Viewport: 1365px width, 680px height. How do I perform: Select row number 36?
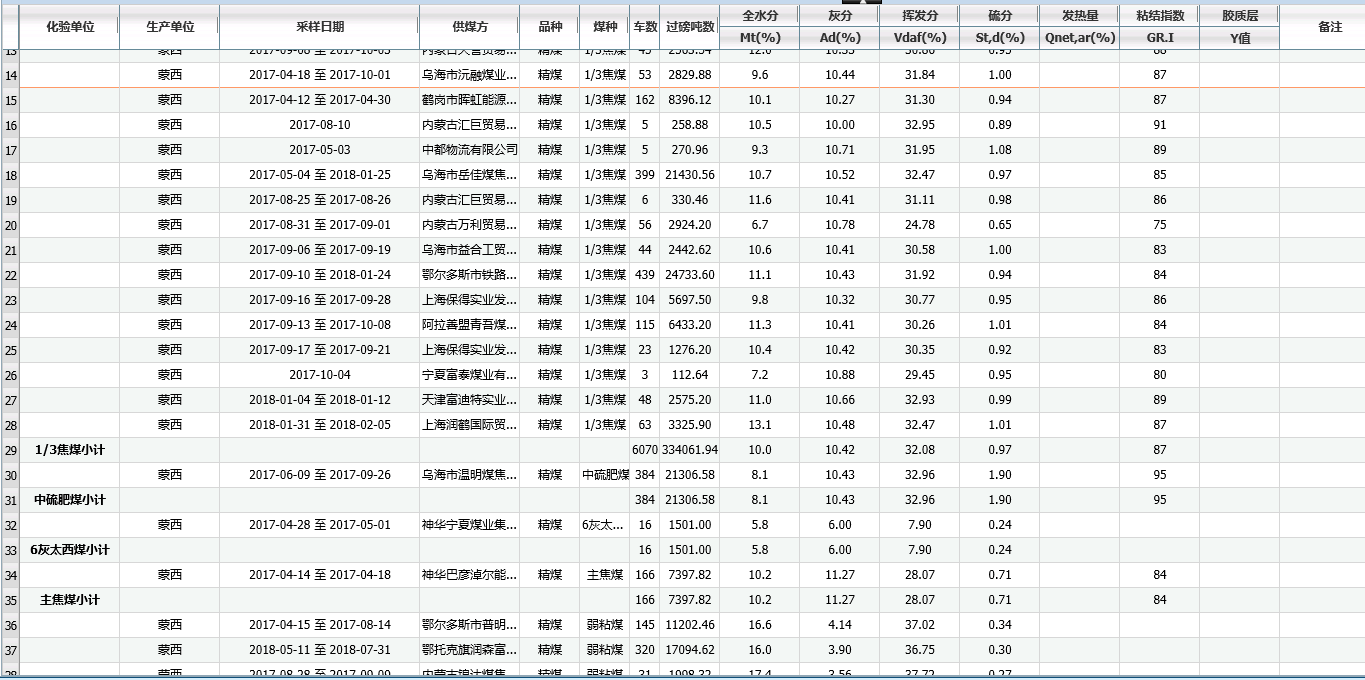[10, 625]
